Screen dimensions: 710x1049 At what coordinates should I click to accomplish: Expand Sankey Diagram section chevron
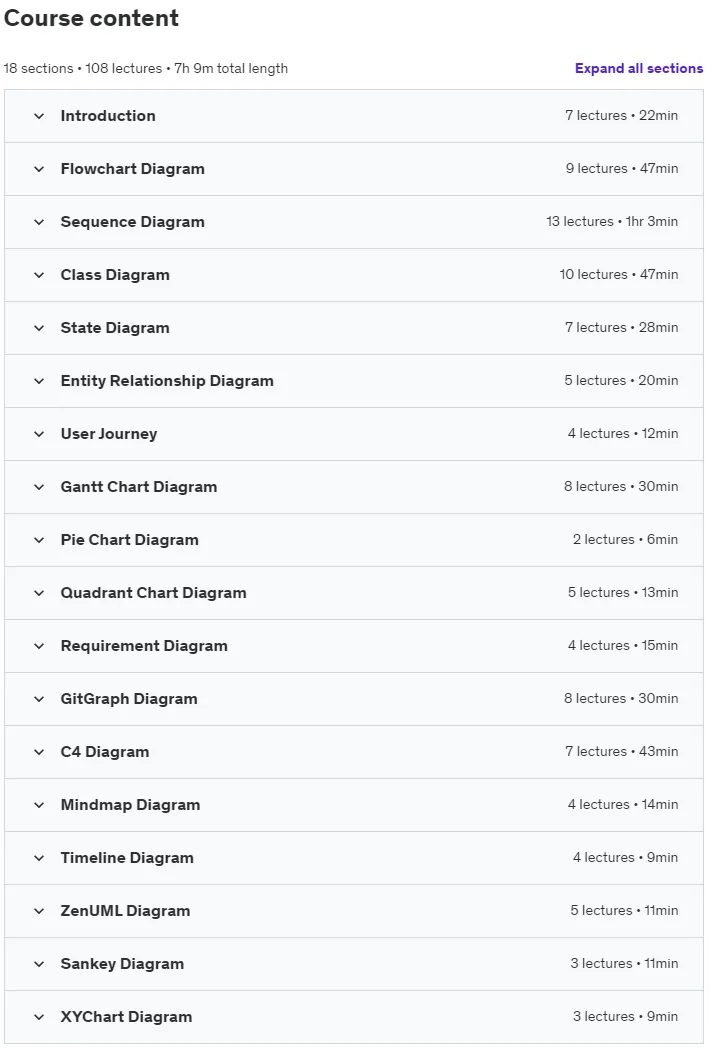(39, 964)
